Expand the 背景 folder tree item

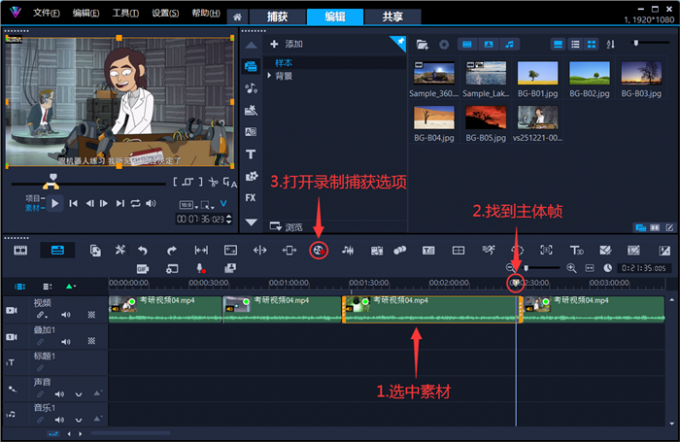tap(269, 76)
